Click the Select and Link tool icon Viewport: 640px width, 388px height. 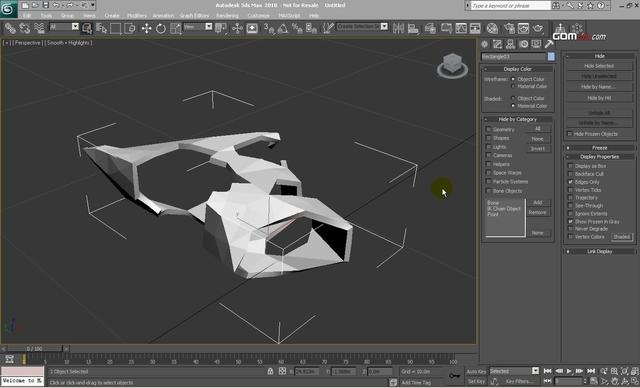10,28
